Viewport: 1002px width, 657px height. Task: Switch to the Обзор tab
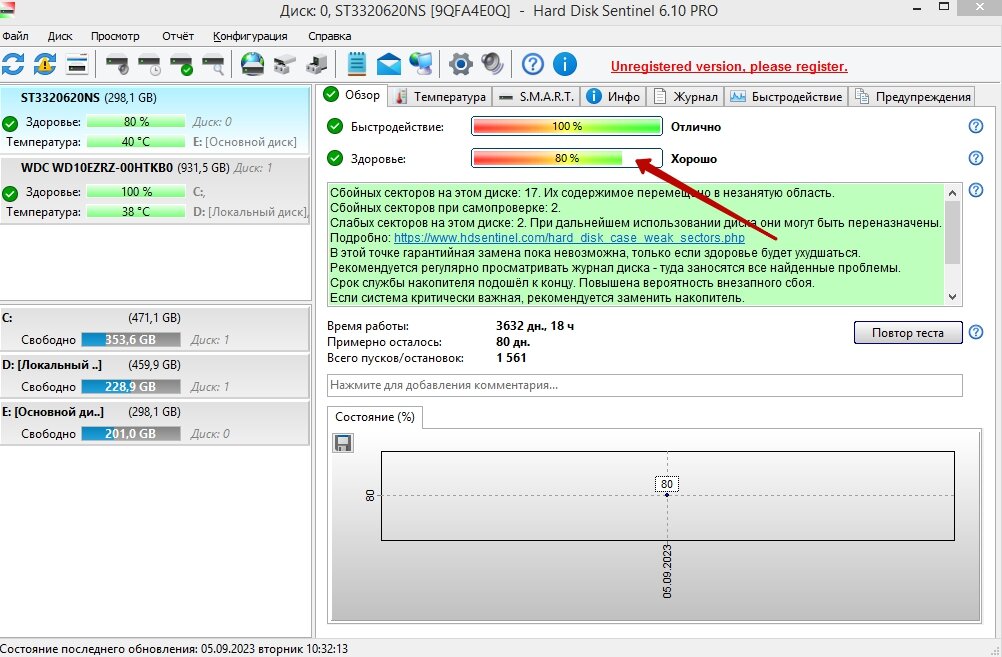(x=352, y=95)
